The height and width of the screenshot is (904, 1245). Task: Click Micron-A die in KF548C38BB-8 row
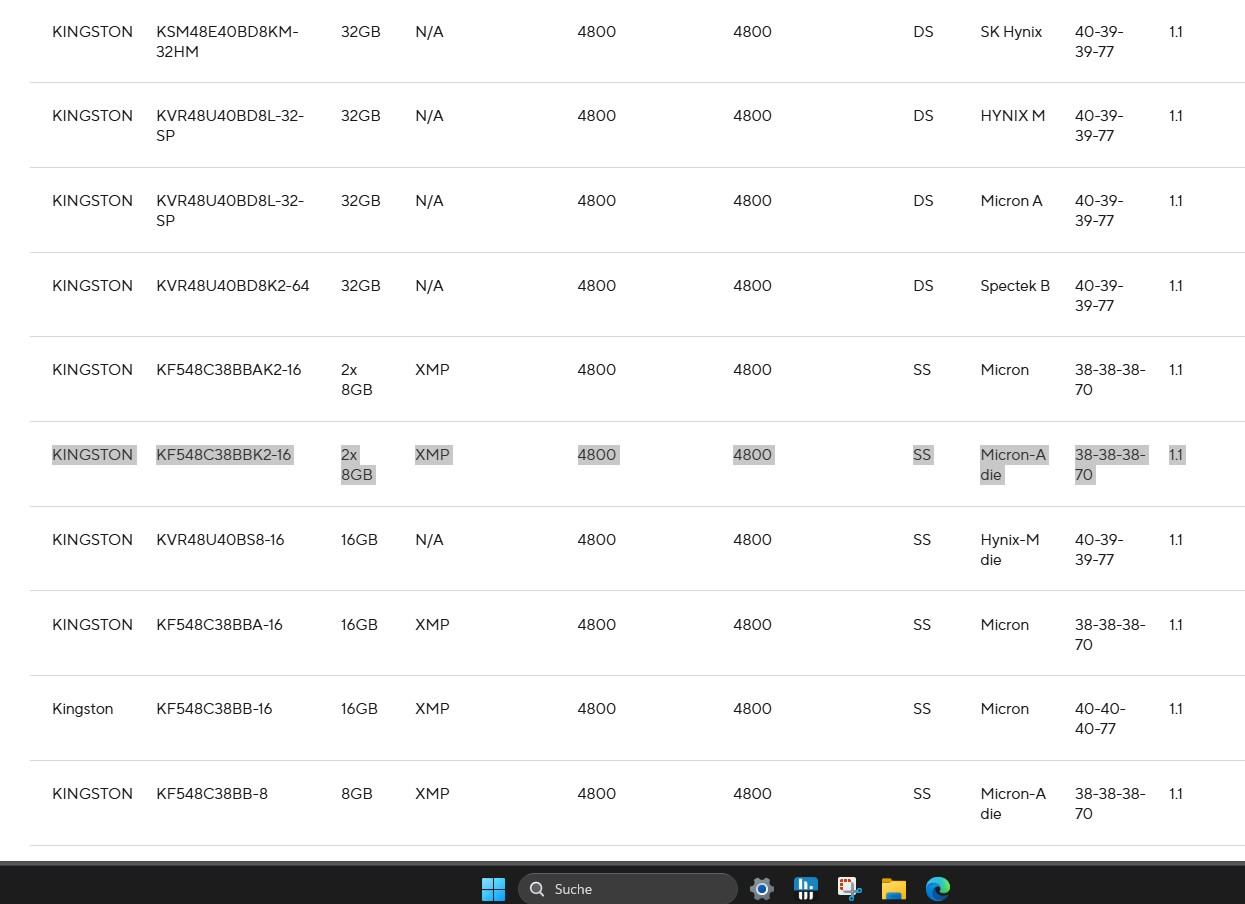click(x=1013, y=803)
